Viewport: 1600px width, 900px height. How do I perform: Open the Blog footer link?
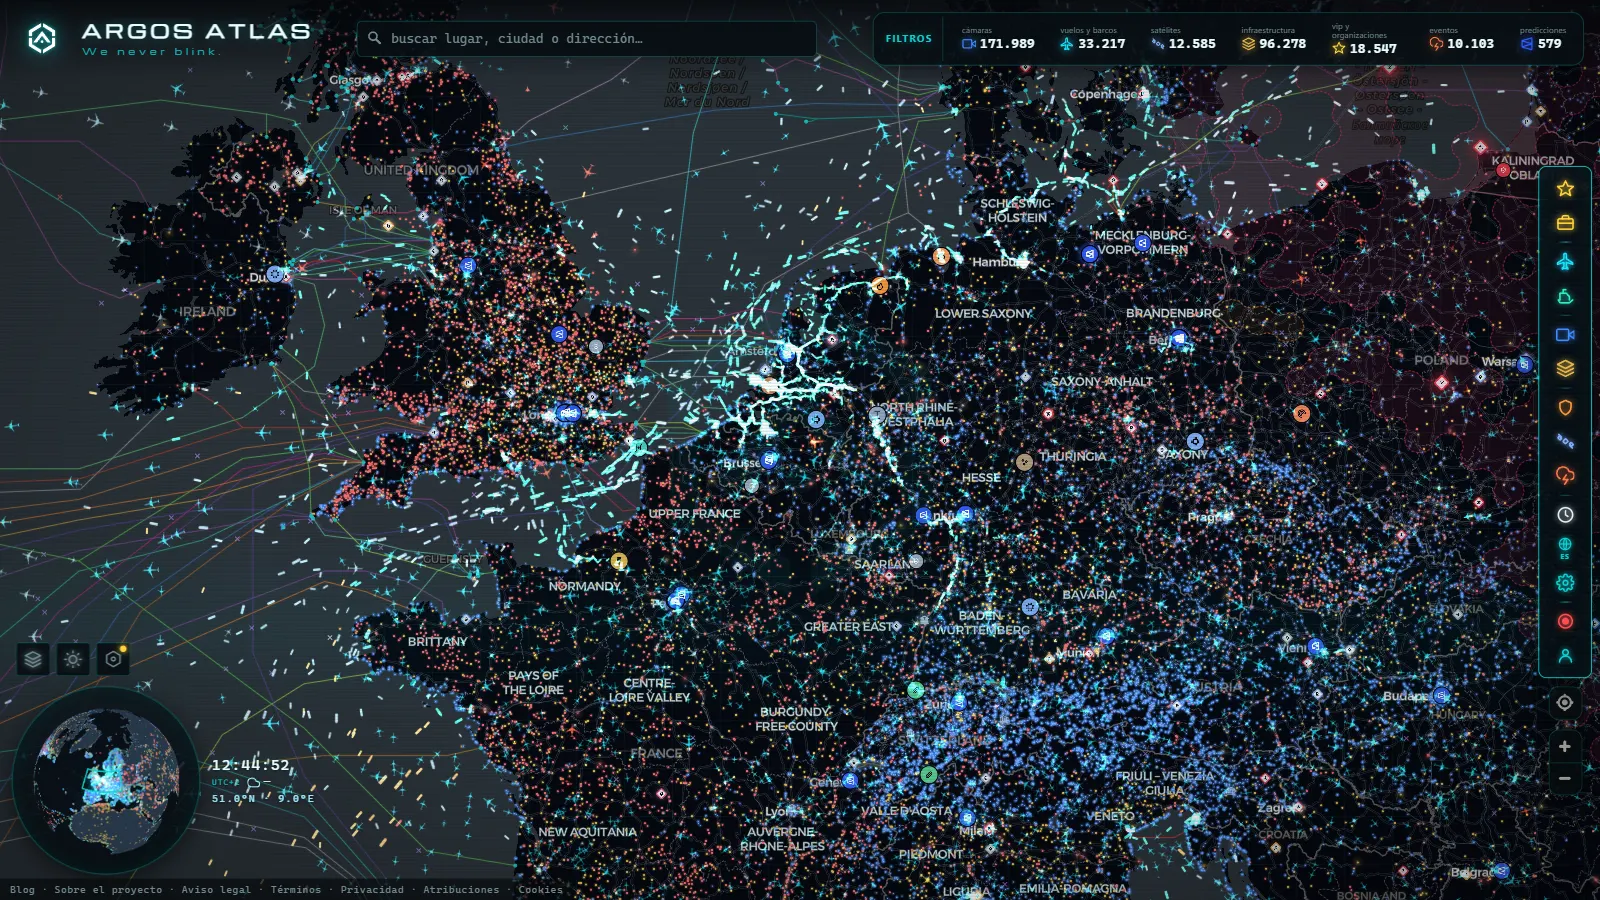tap(22, 889)
